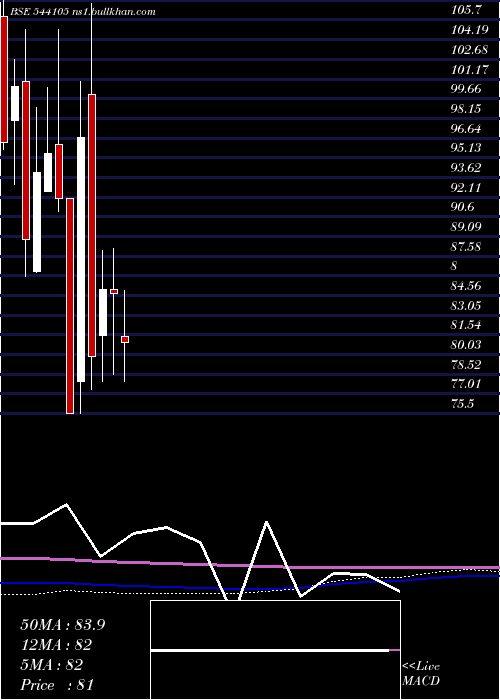The width and height of the screenshot is (500, 700).
Task: Select the 75.5 price axis label
Action: pyautogui.click(x=463, y=404)
